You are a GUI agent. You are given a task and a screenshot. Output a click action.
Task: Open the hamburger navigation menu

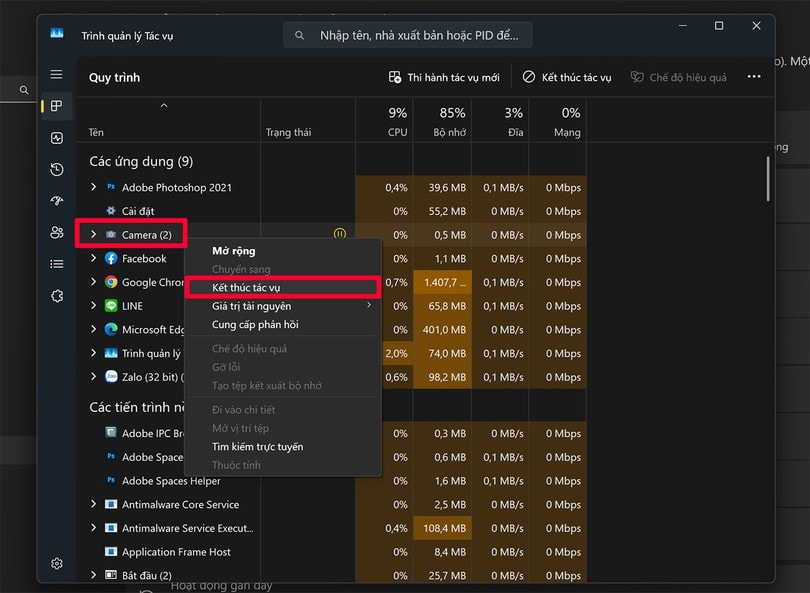pos(57,75)
